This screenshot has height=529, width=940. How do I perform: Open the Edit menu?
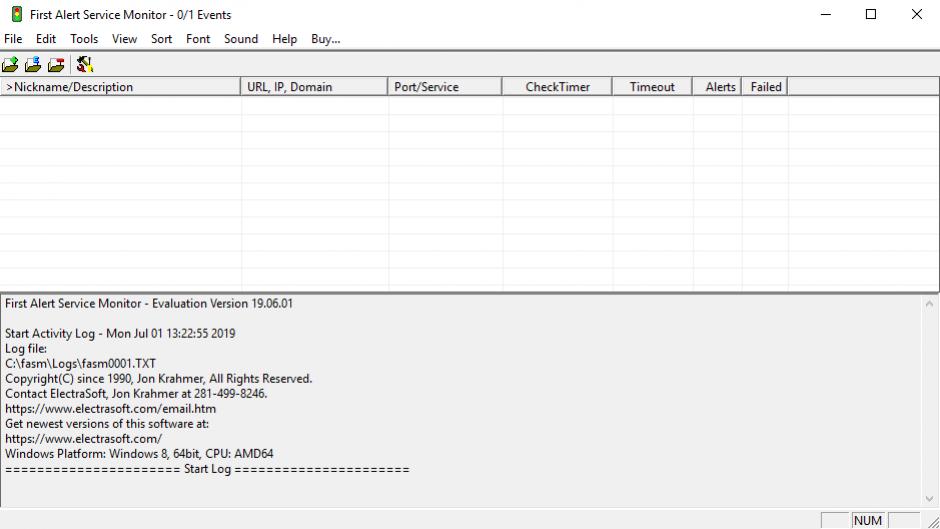(46, 39)
